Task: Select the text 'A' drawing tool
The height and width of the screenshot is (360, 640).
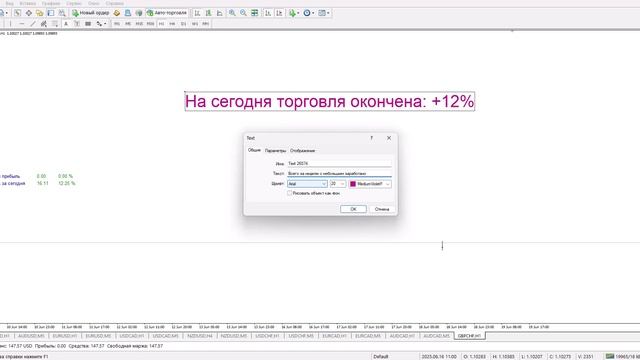Action: (x=66, y=24)
